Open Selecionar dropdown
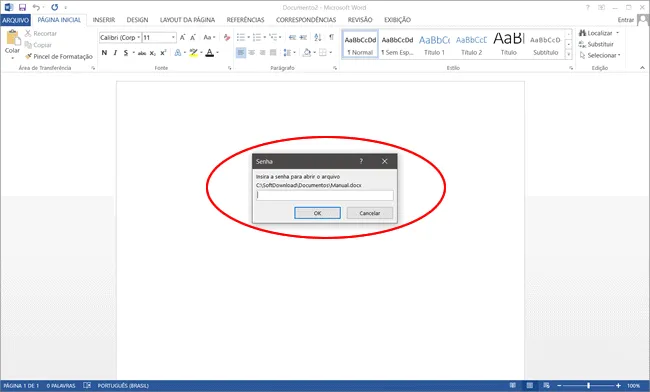The image size is (650, 392). pos(600,56)
